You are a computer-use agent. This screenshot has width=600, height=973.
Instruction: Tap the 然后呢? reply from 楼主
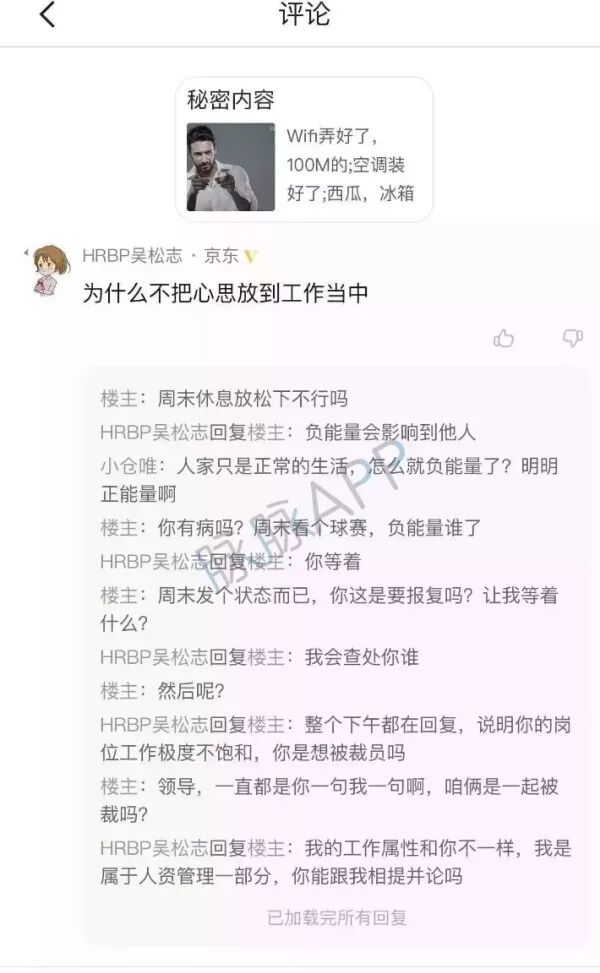[x=163, y=691]
